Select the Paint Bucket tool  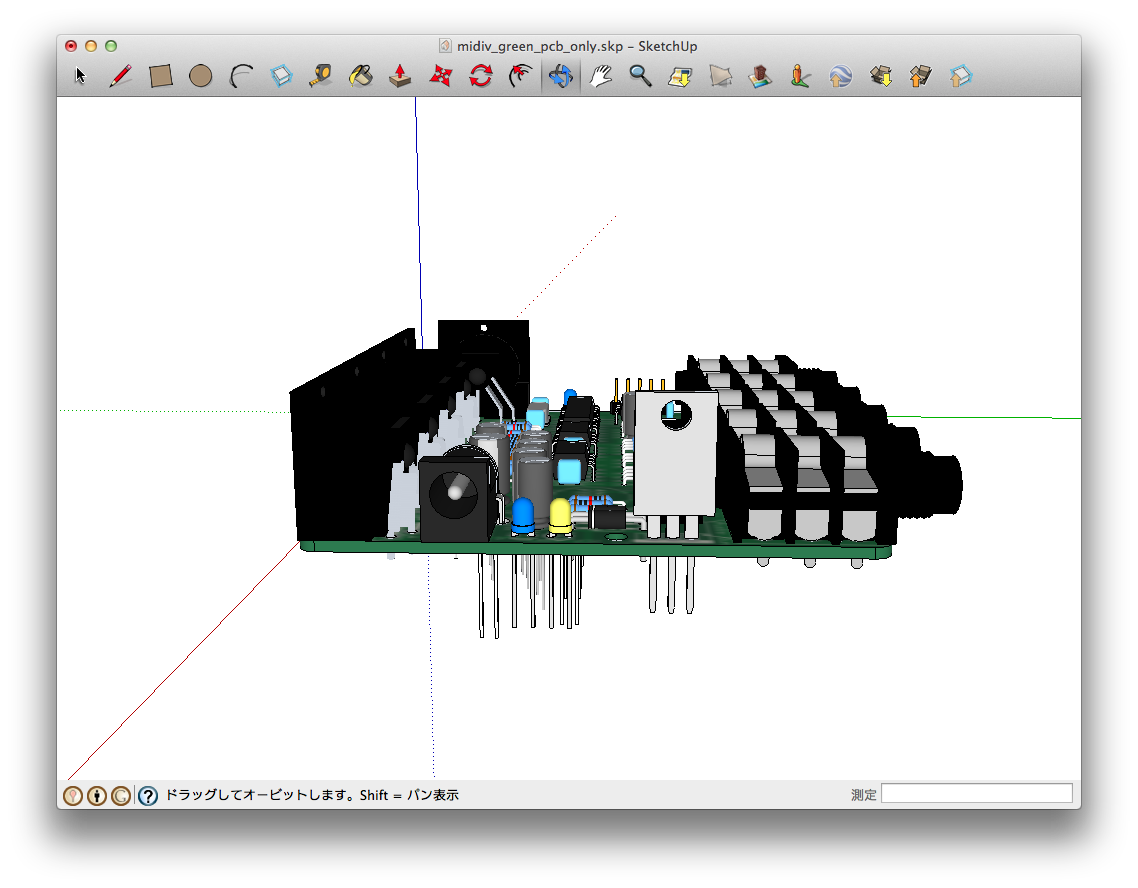point(361,76)
